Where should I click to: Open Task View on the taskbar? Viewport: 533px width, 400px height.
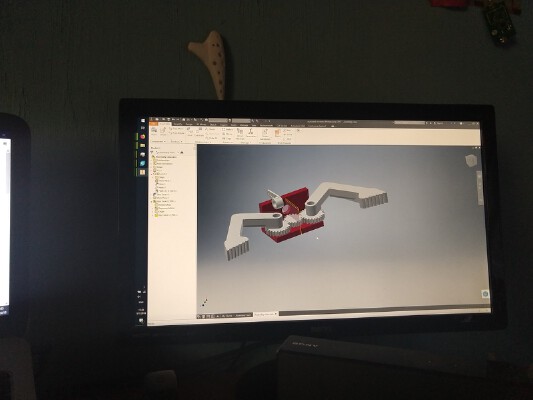tap(143, 128)
